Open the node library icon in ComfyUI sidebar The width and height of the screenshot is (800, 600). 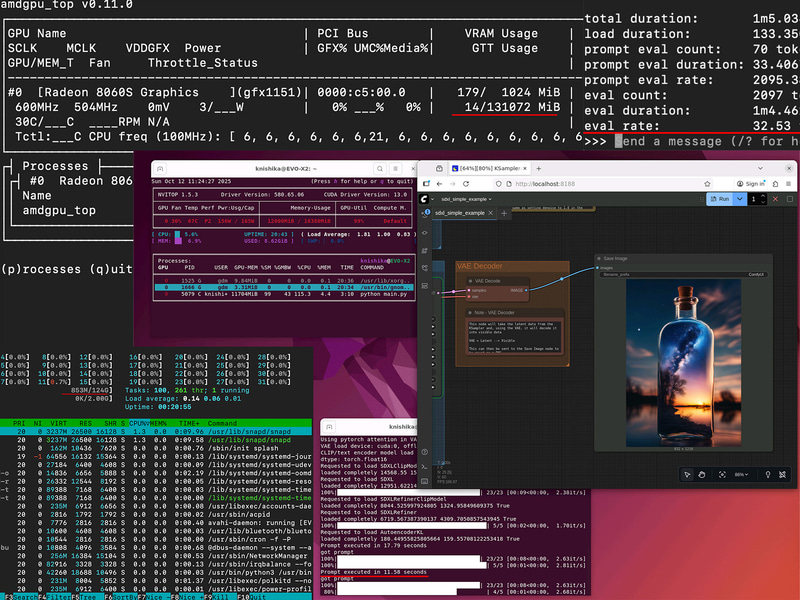coord(424,251)
